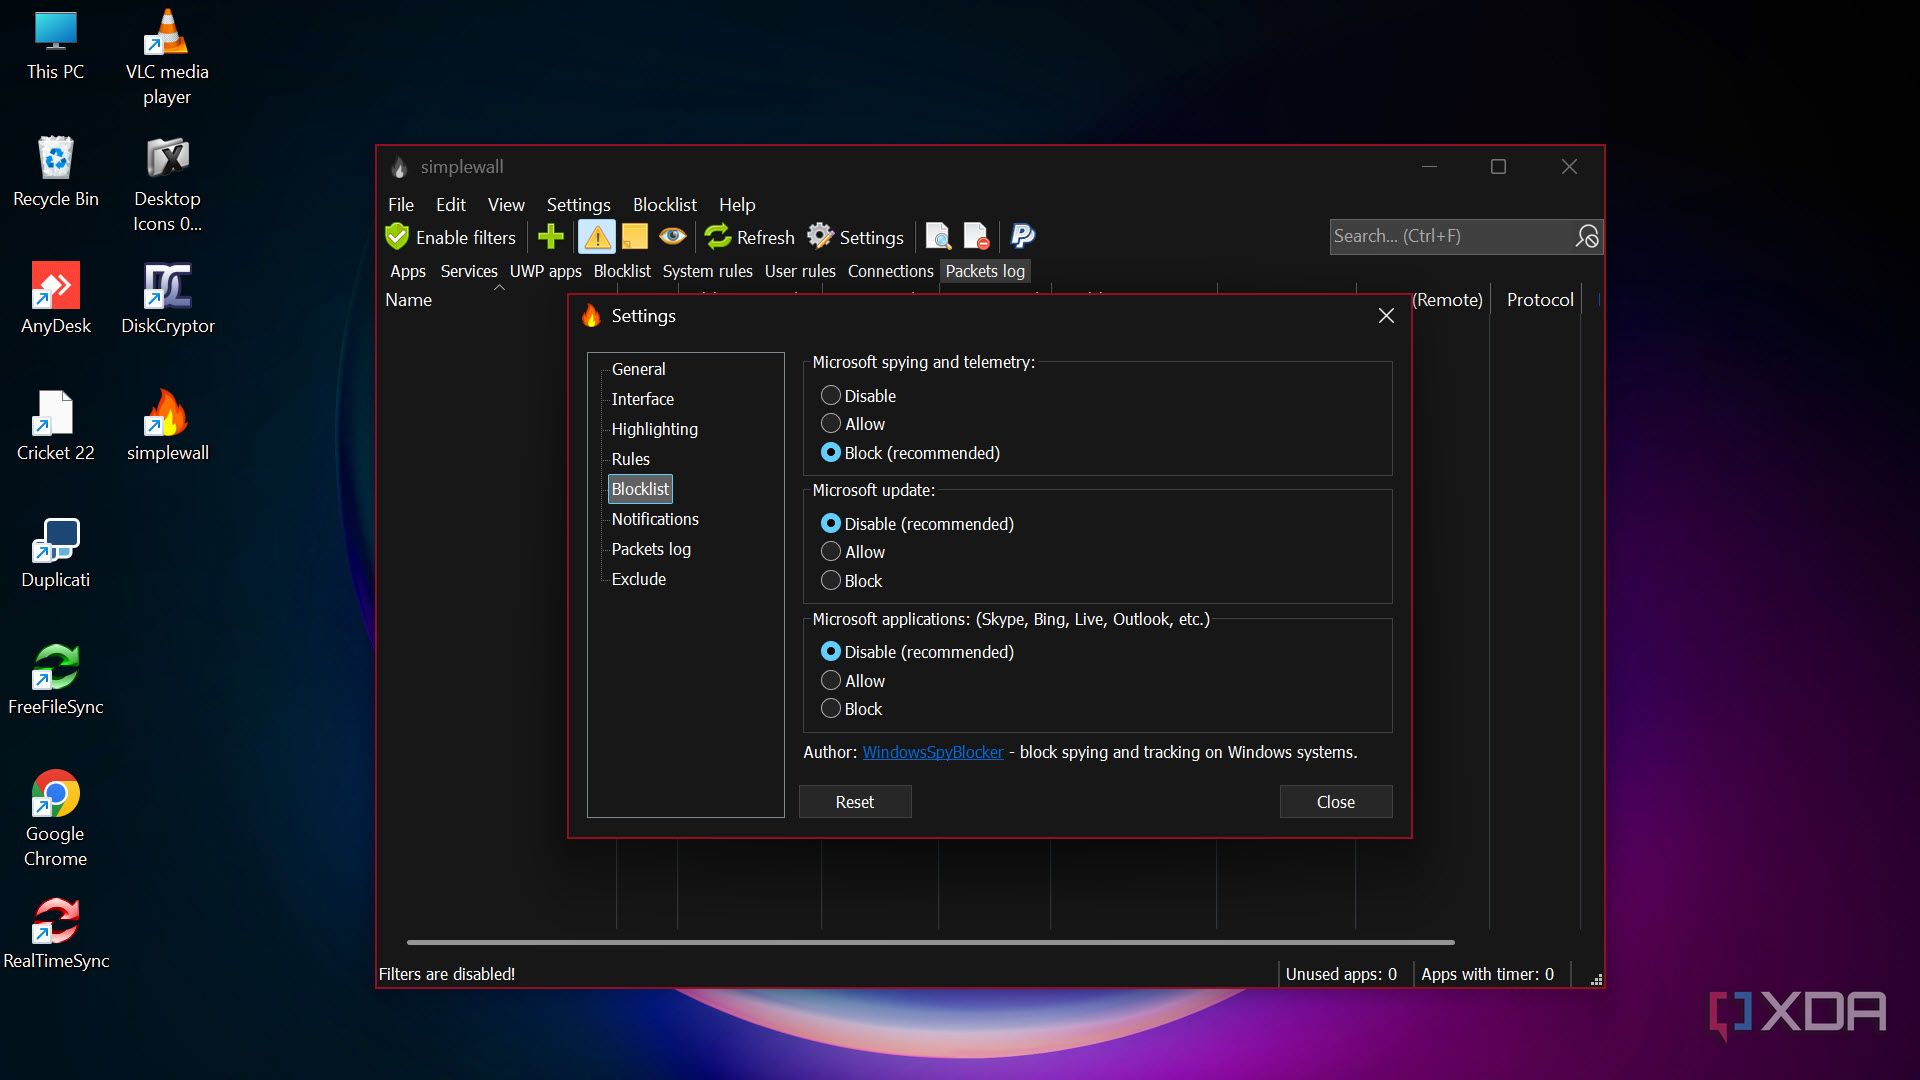This screenshot has height=1080, width=1920.
Task: Block Microsoft applications
Action: (830, 708)
